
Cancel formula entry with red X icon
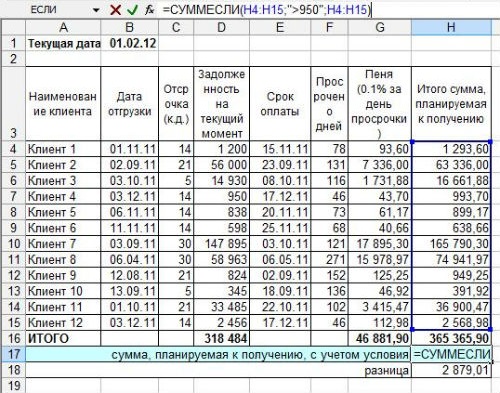pyautogui.click(x=115, y=10)
